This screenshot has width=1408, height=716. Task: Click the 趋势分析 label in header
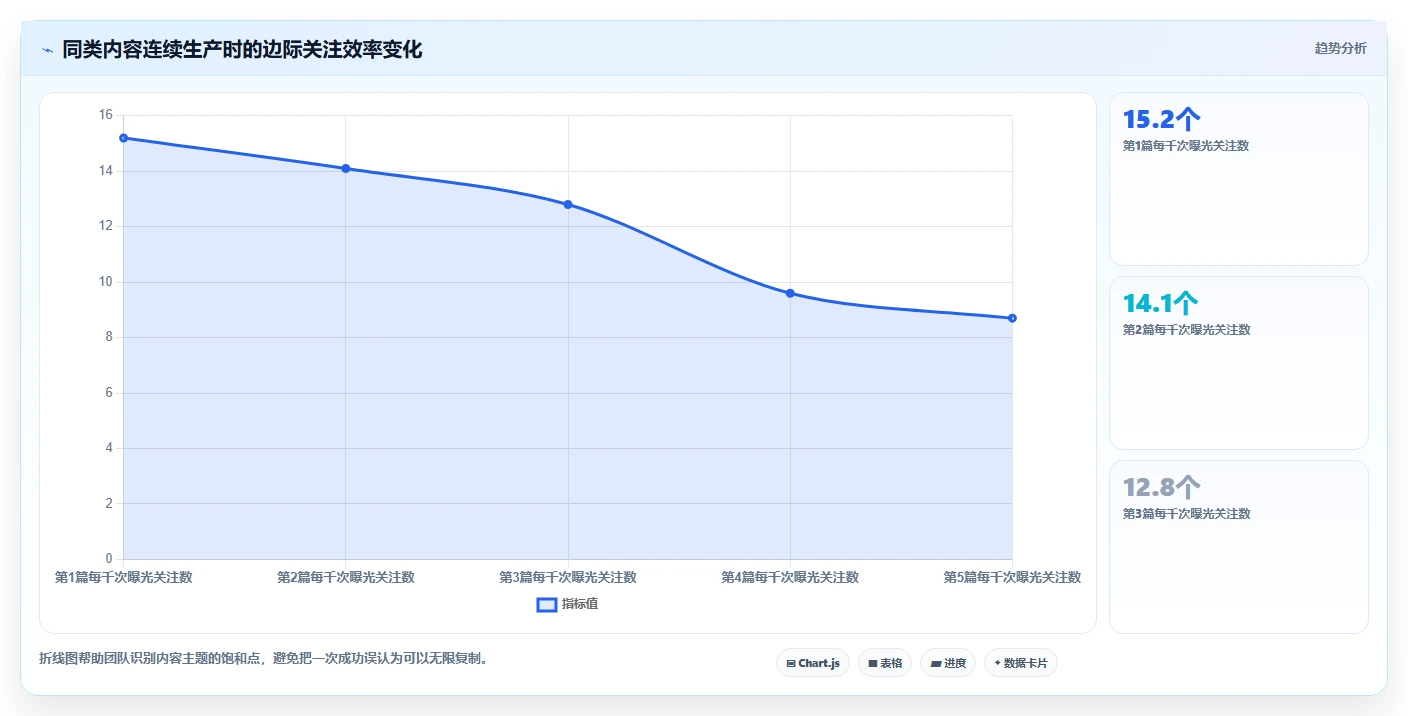1340,49
